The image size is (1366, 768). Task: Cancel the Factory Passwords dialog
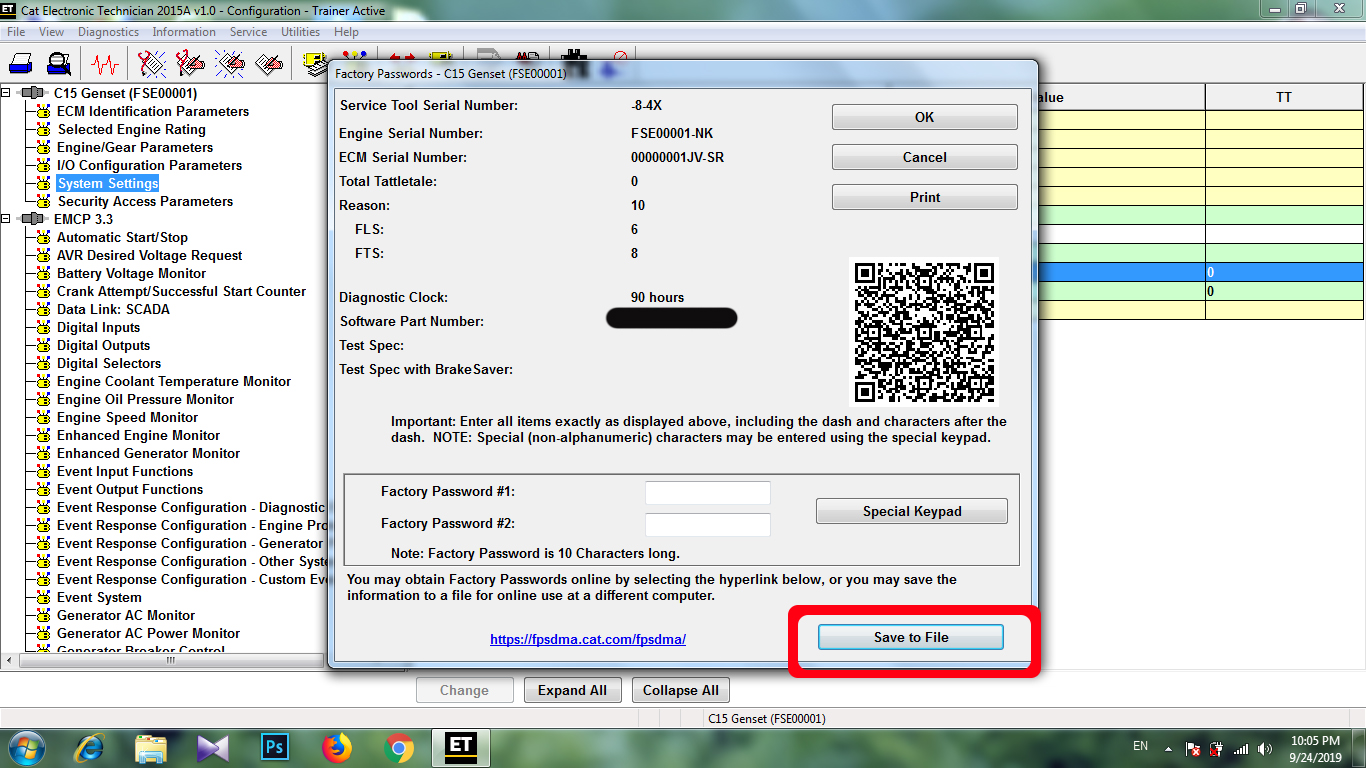tap(925, 157)
